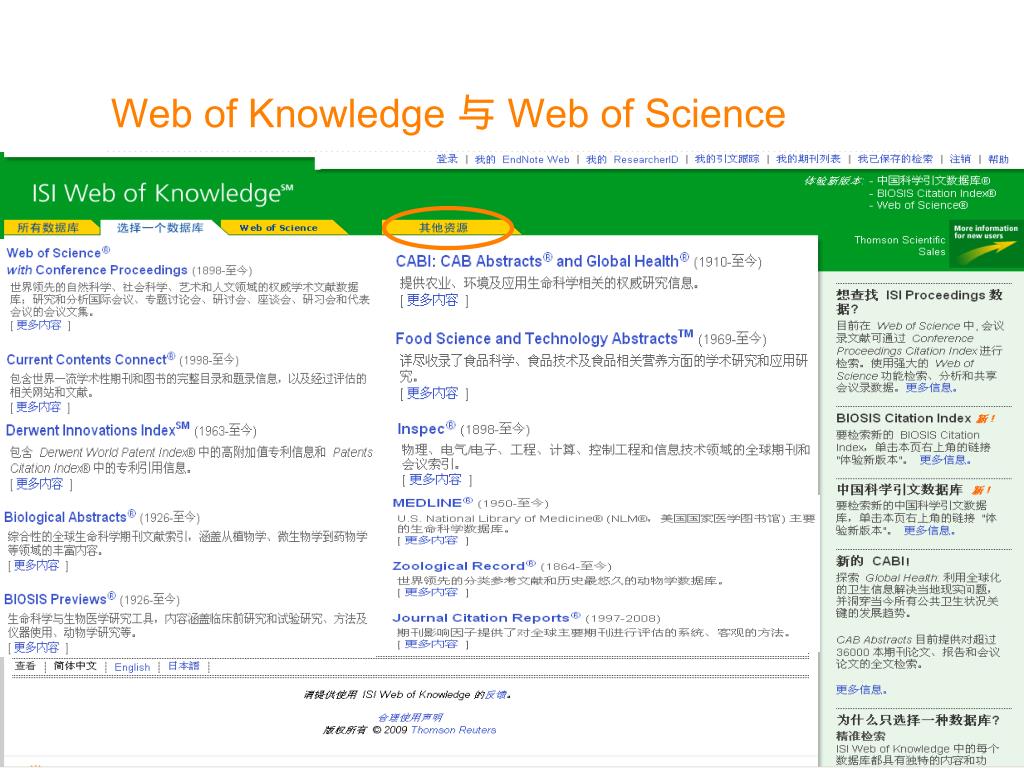This screenshot has width=1024, height=768.
Task: Open the Zoological Record database link
Action: coord(464,566)
